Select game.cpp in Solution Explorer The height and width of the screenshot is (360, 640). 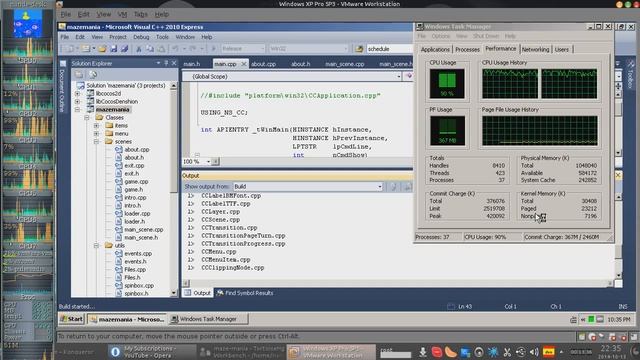click(136, 182)
